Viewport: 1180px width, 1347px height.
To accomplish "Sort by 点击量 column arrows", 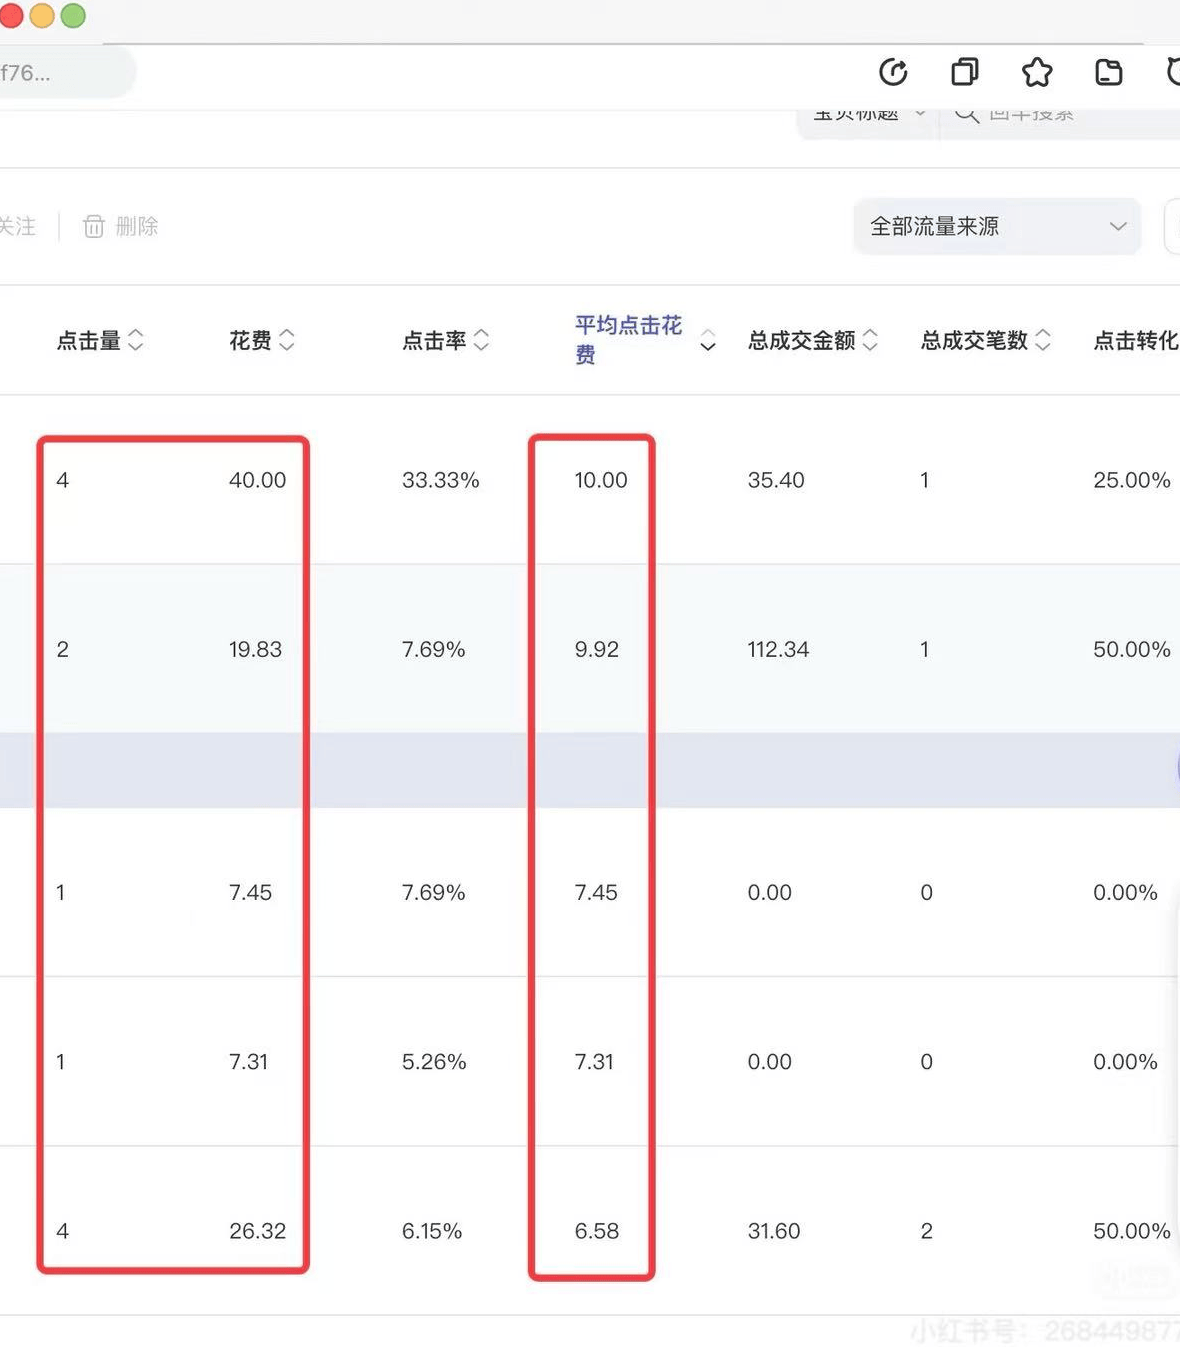I will (x=136, y=340).
